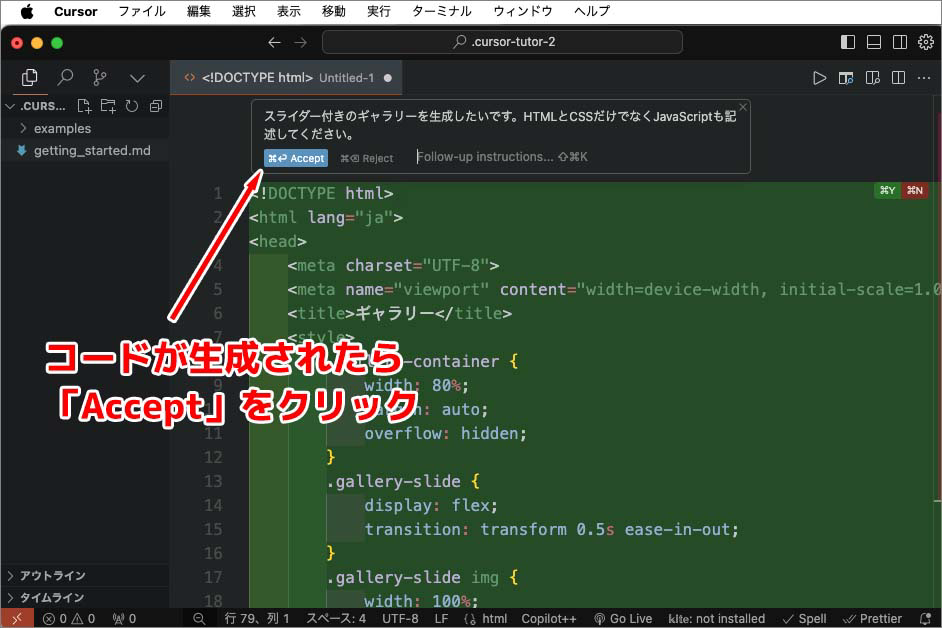Toggle the secondary sidebar on the right
This screenshot has width=942, height=628.
point(899,42)
